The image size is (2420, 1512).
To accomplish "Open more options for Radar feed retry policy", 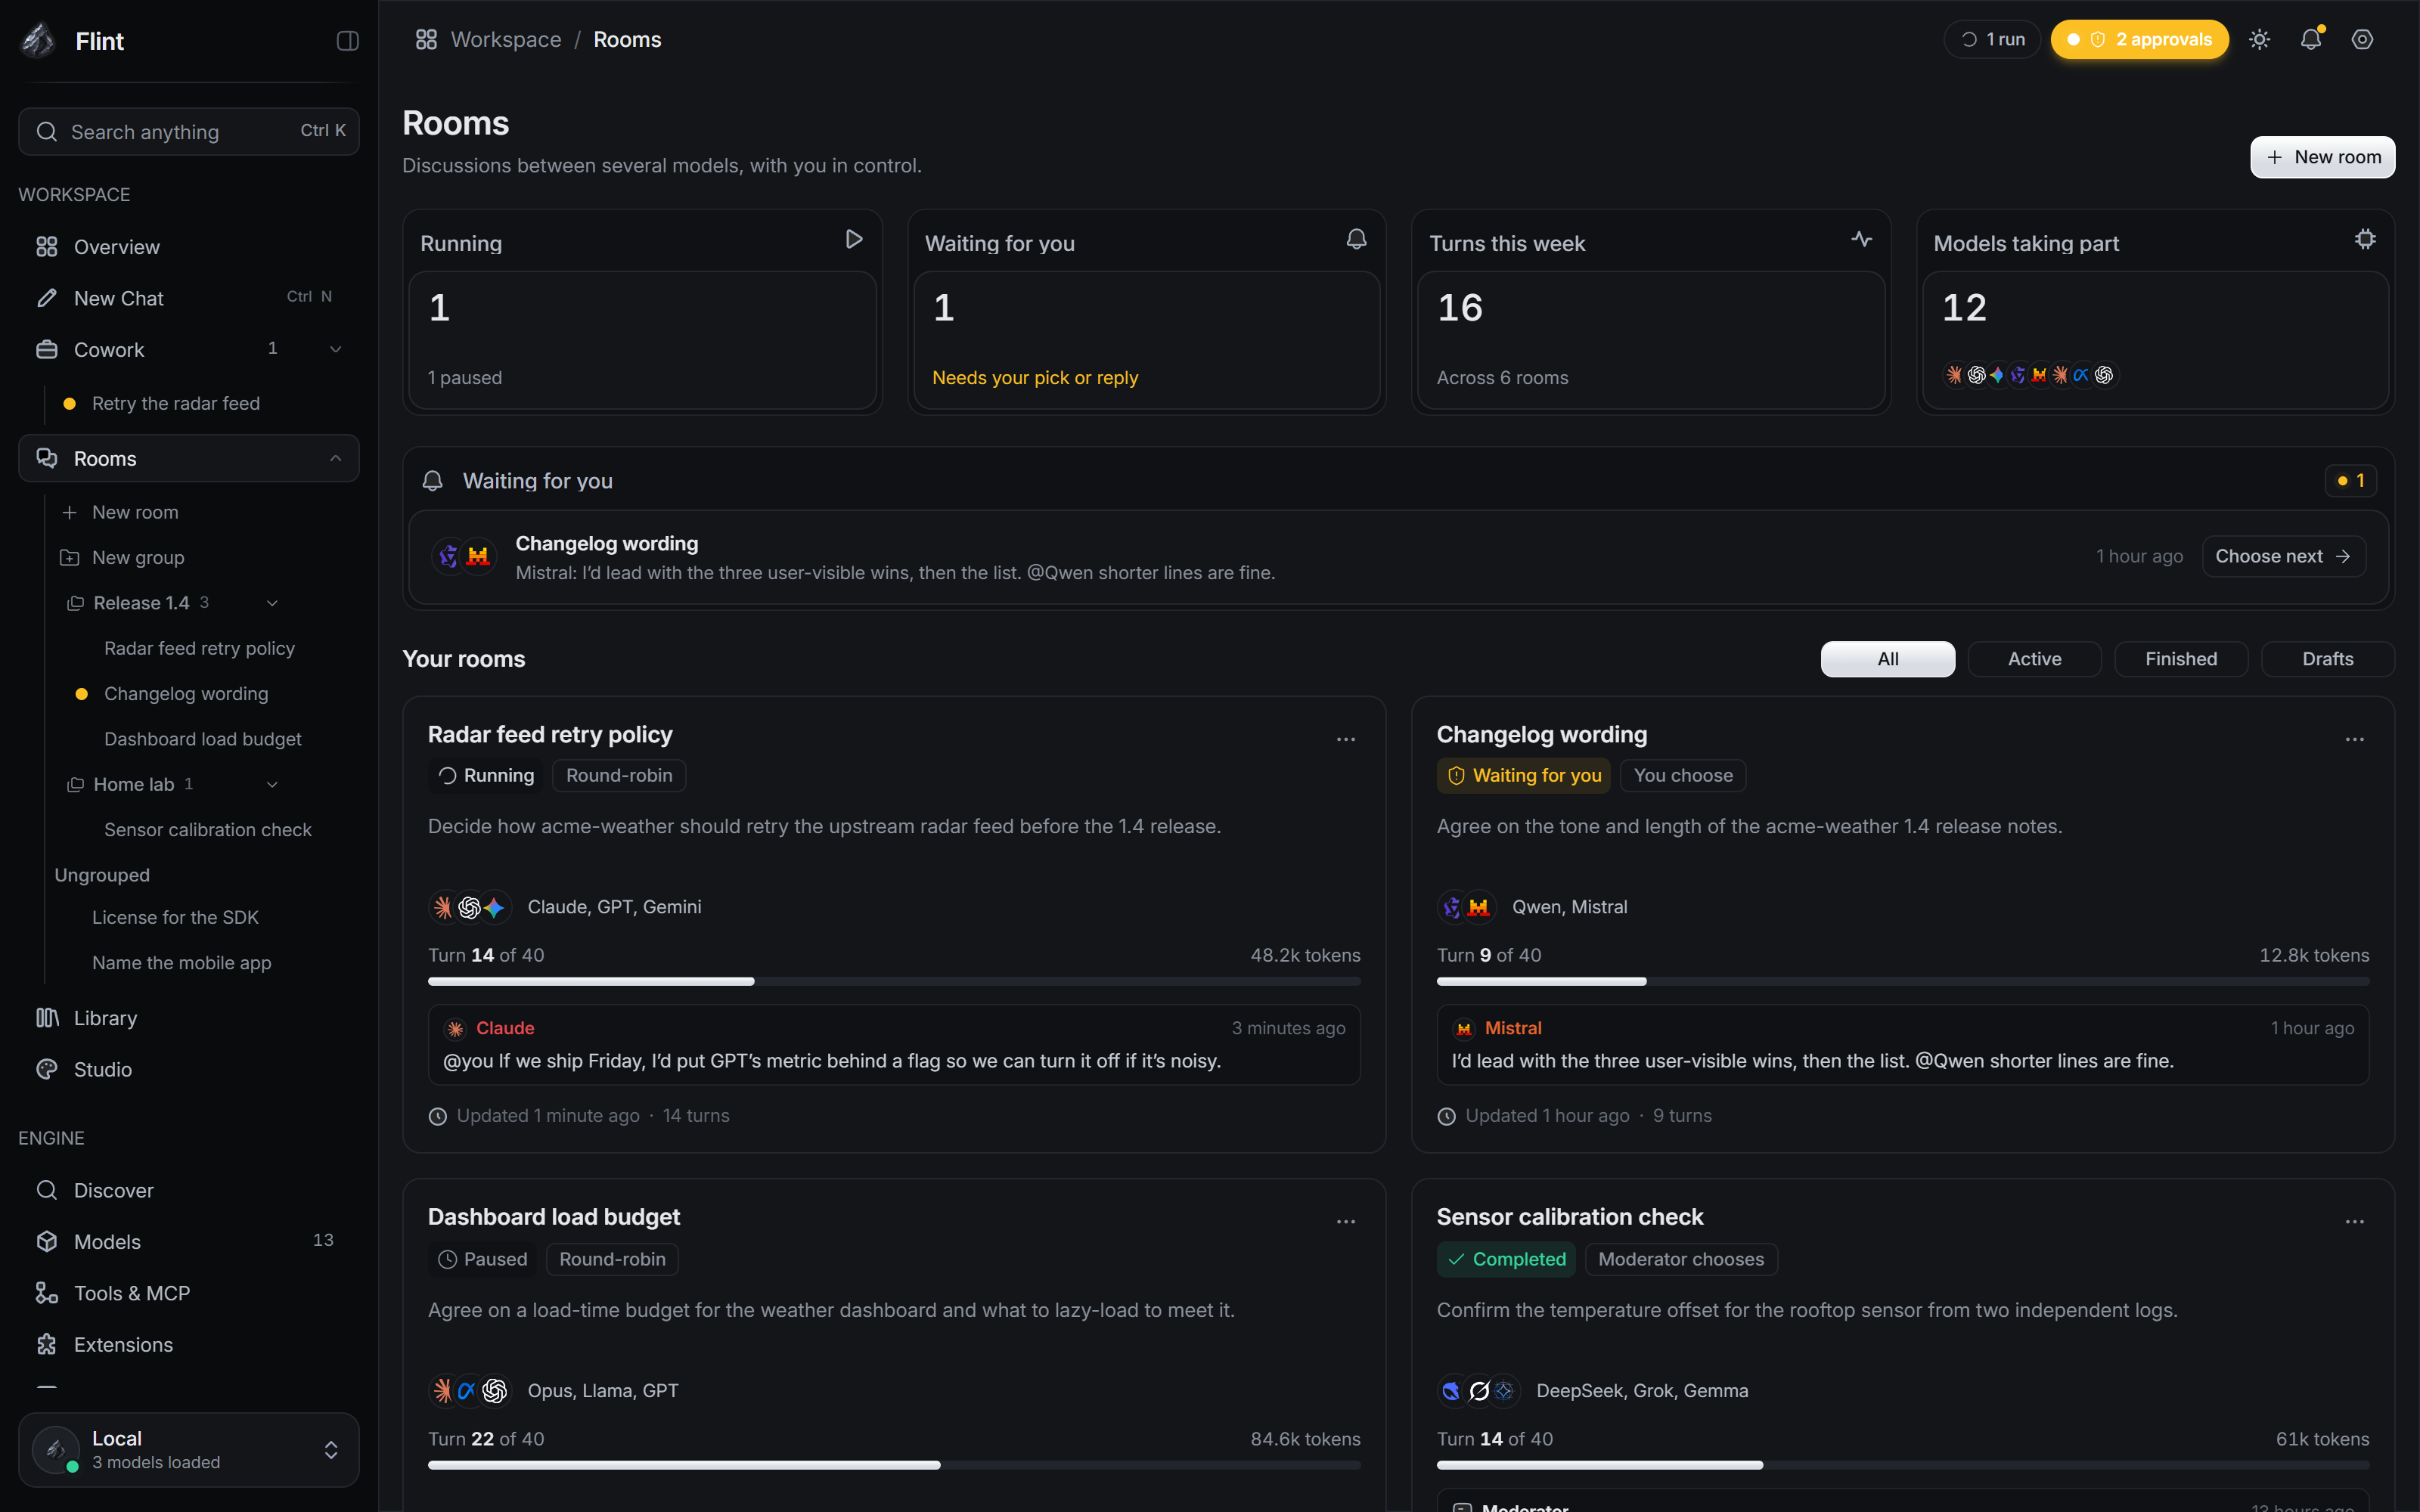I will pos(1346,740).
